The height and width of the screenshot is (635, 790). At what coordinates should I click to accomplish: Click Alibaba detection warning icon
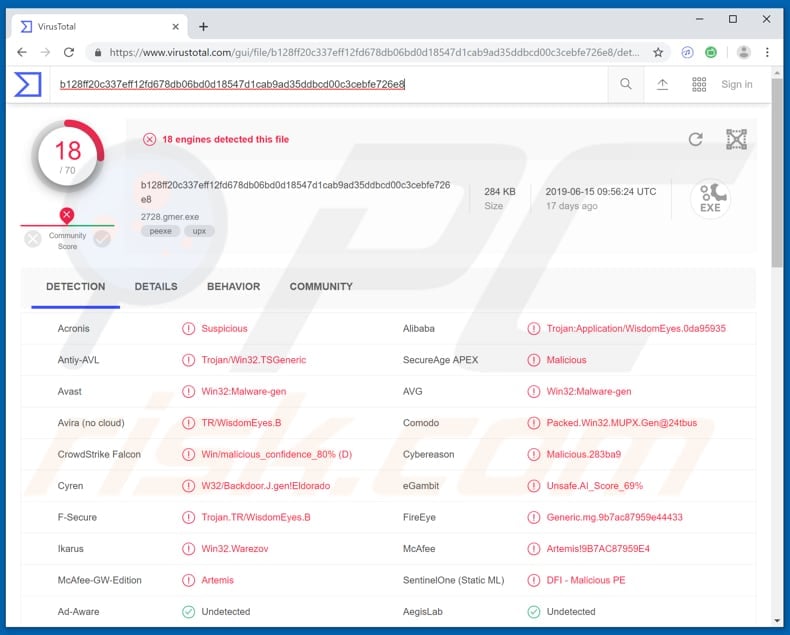[534, 329]
